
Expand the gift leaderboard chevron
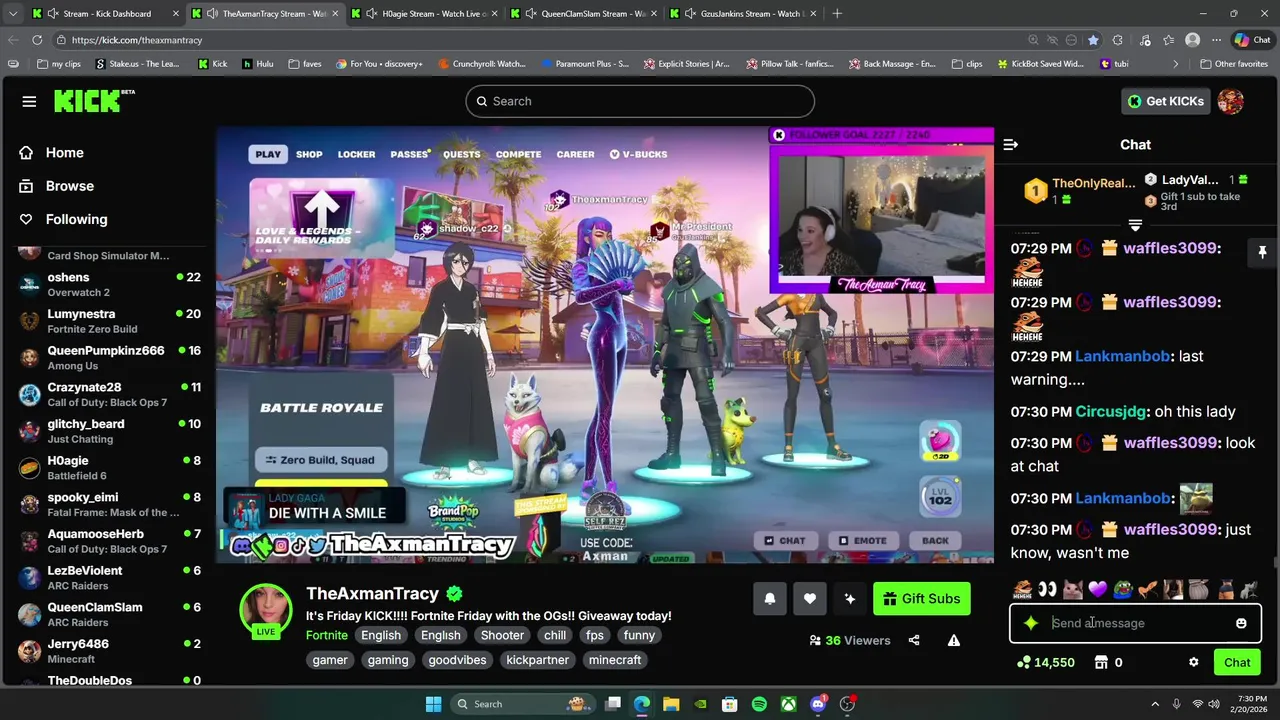pos(1135,225)
